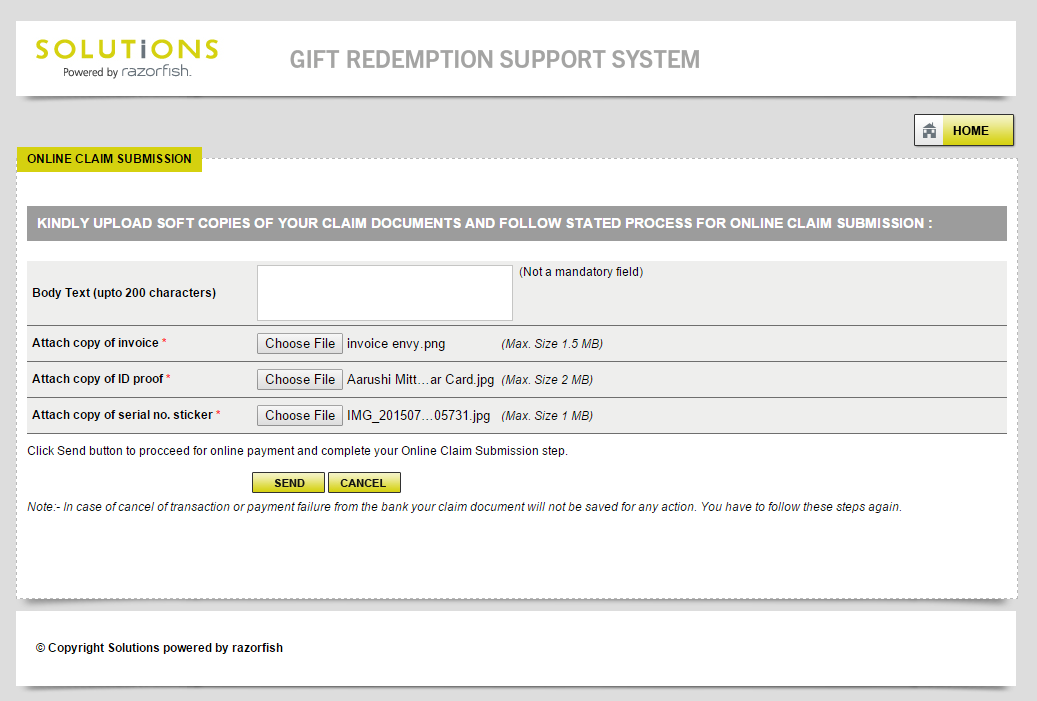Click the Solutions razorfish logo
Screen dimensions: 1037x701
126,58
